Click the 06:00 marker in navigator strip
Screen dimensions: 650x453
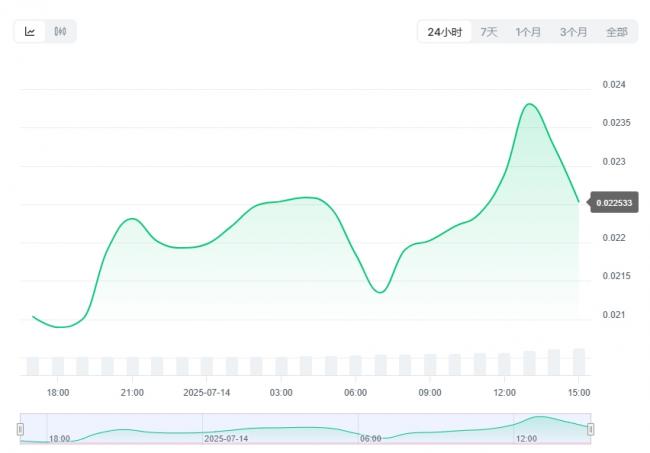coord(371,438)
